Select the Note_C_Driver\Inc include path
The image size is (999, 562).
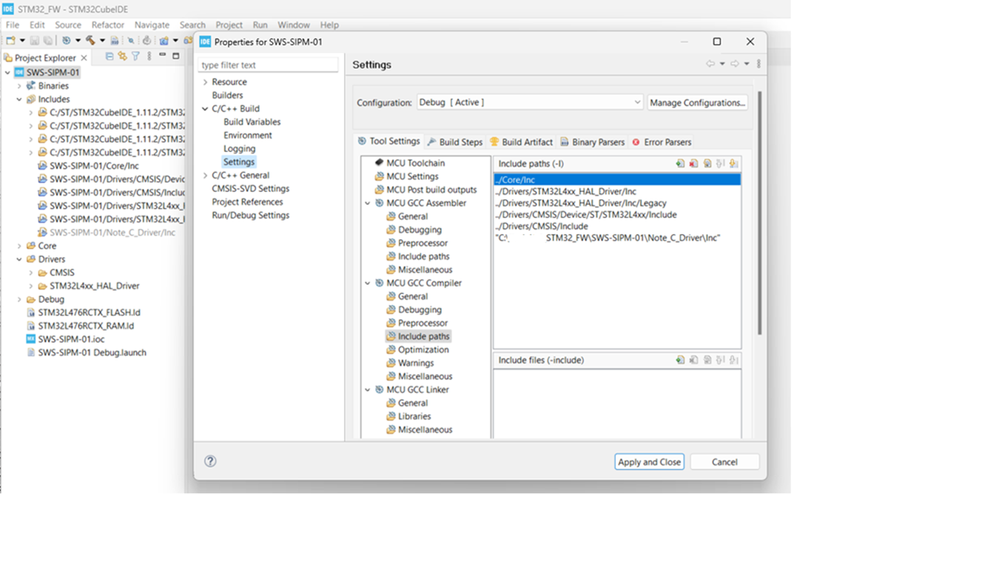coord(608,238)
